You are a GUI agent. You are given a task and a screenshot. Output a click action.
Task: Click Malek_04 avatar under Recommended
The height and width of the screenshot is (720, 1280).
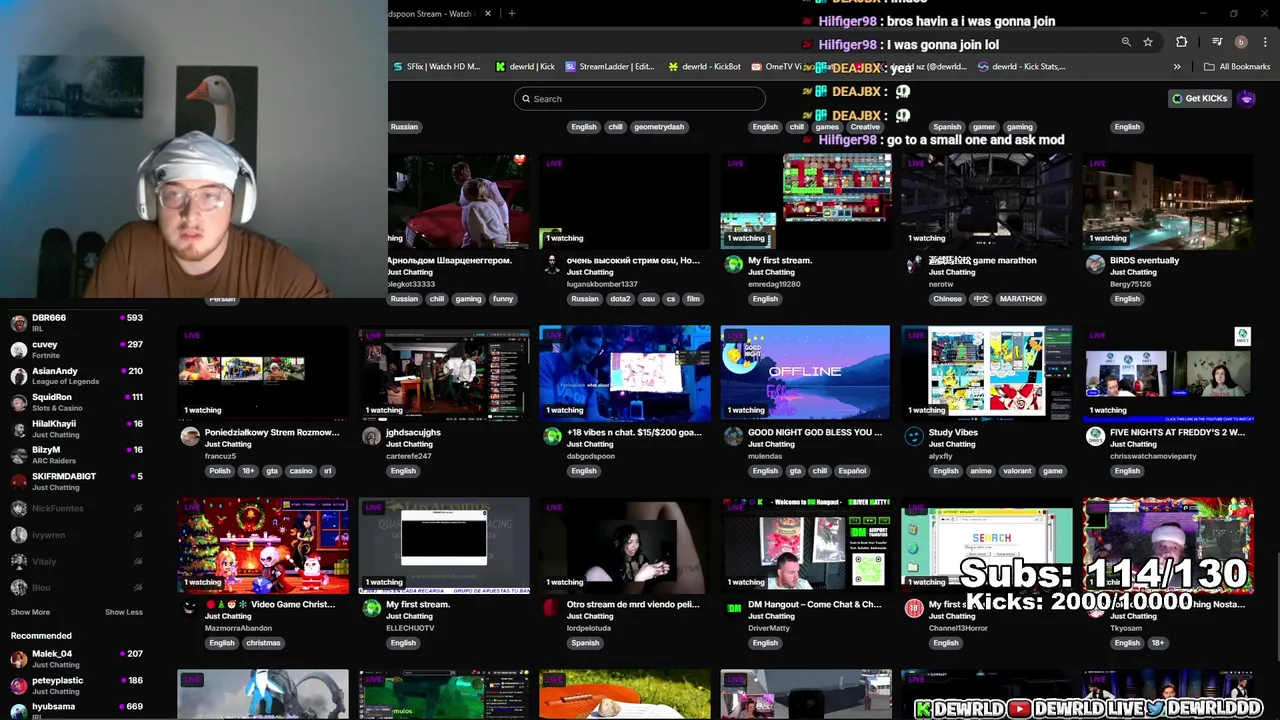coord(18,659)
